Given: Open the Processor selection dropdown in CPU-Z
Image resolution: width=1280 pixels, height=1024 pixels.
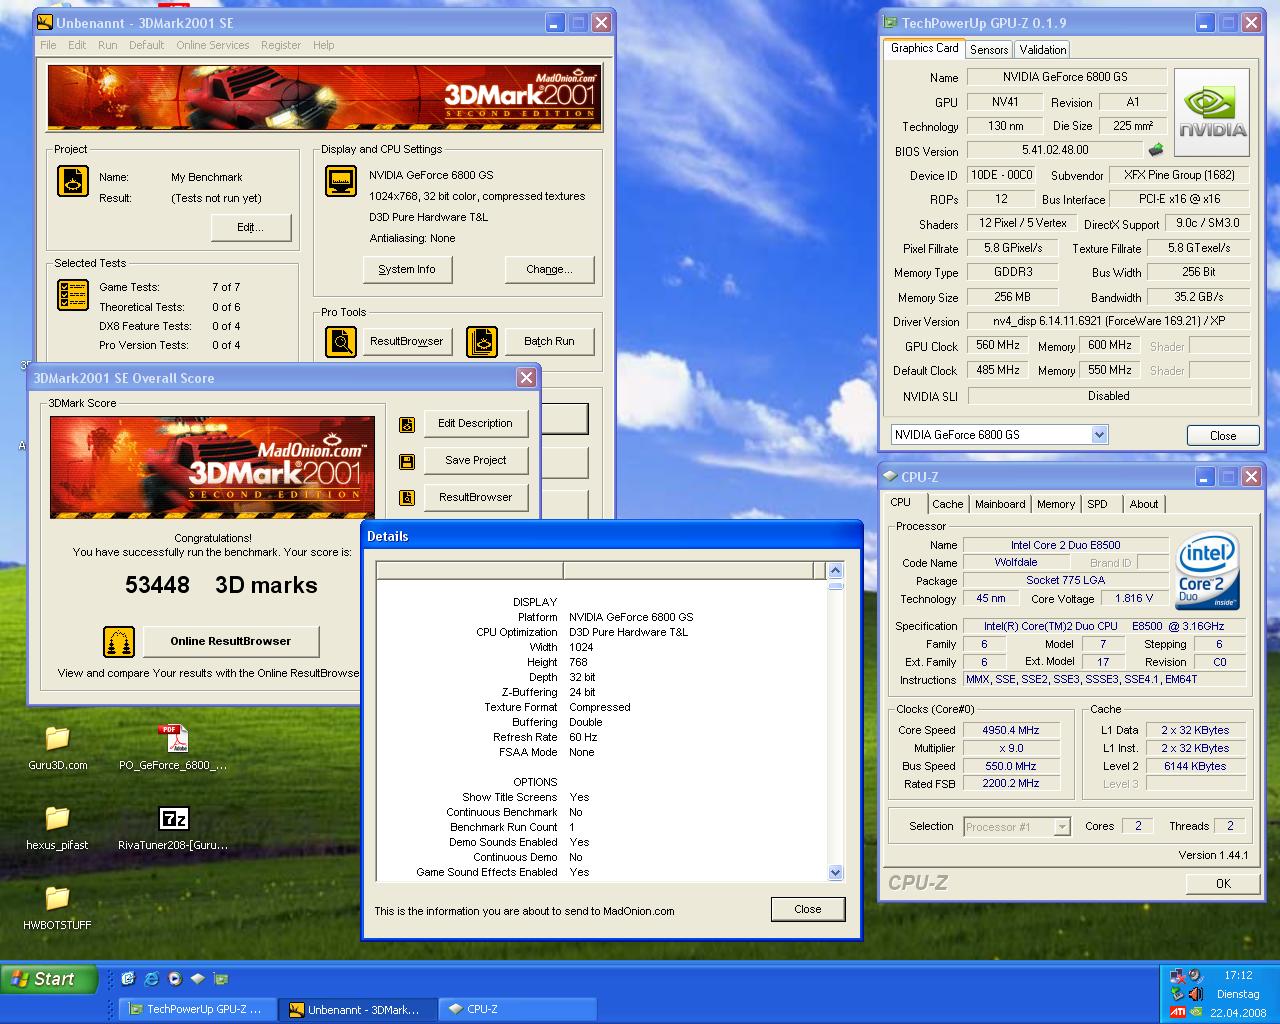Looking at the screenshot, I should [x=1062, y=827].
